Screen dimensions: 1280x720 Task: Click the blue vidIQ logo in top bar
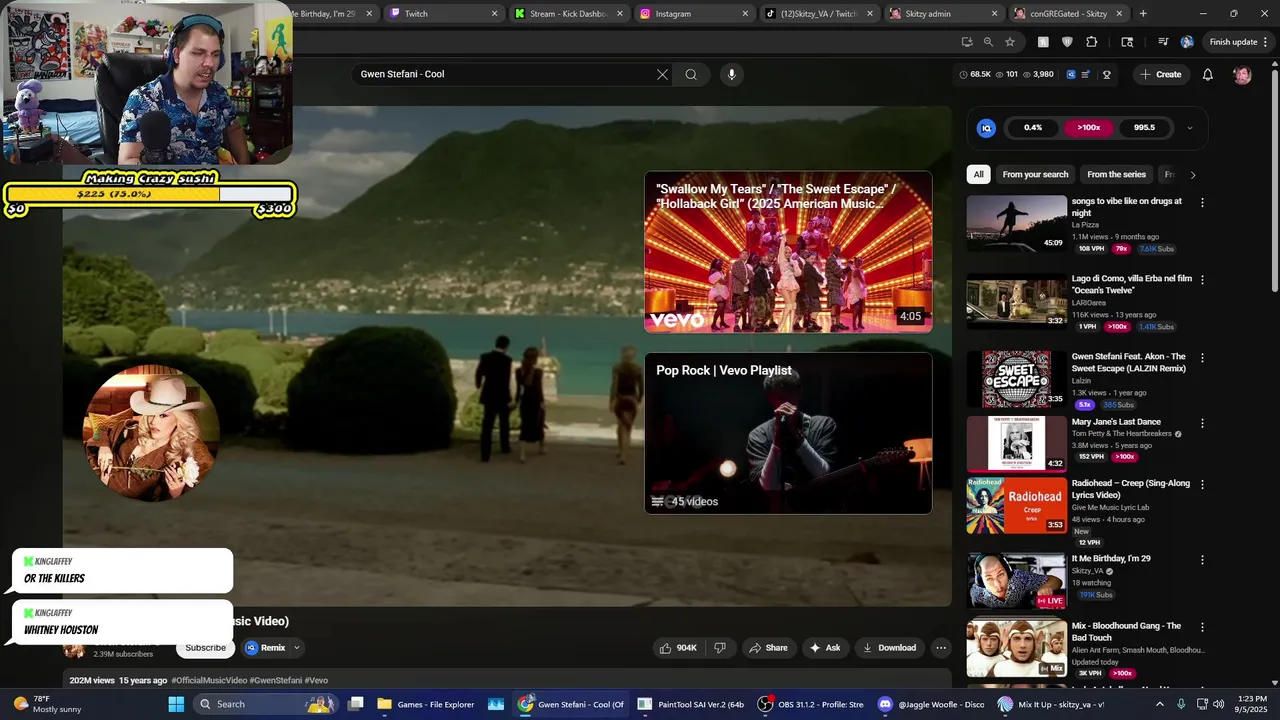(1071, 74)
